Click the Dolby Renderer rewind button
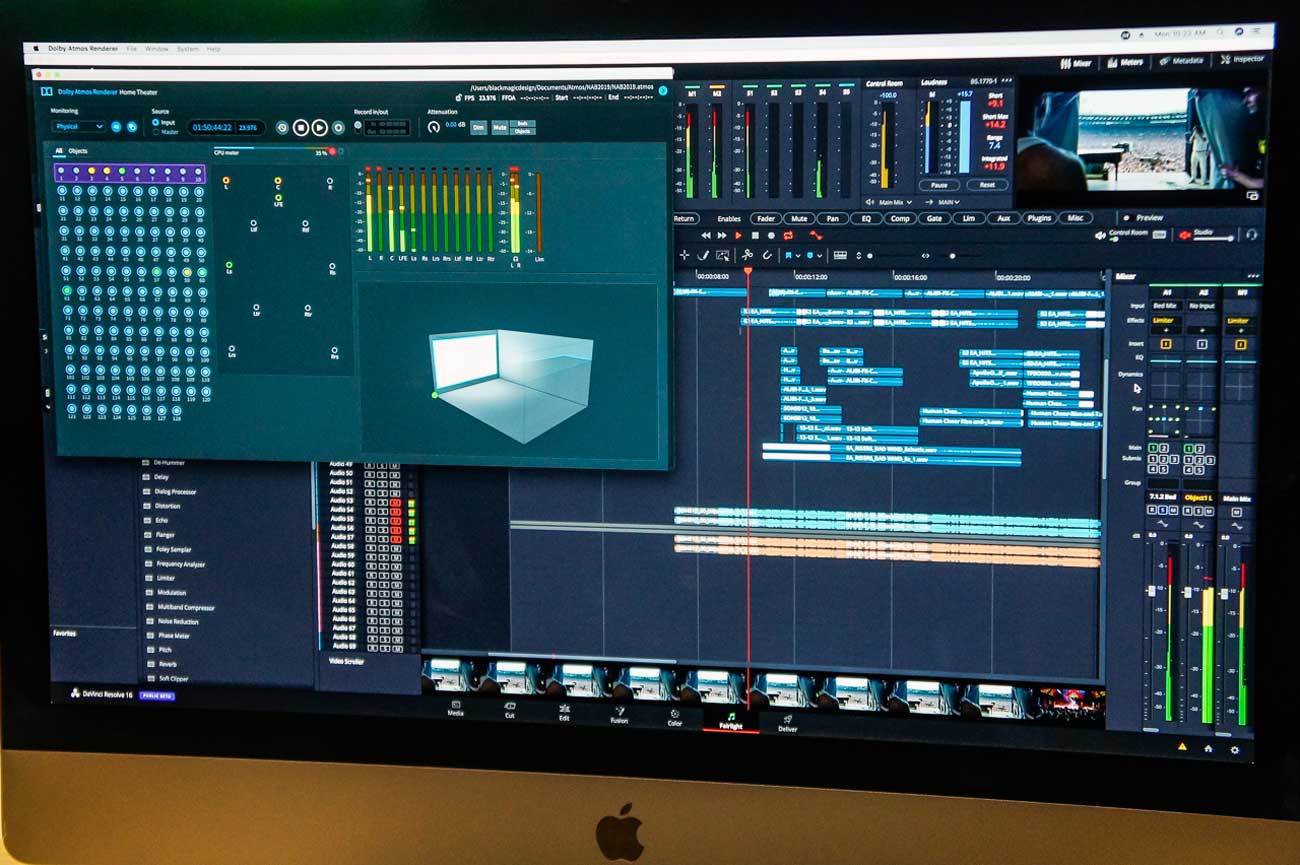 [x=282, y=127]
